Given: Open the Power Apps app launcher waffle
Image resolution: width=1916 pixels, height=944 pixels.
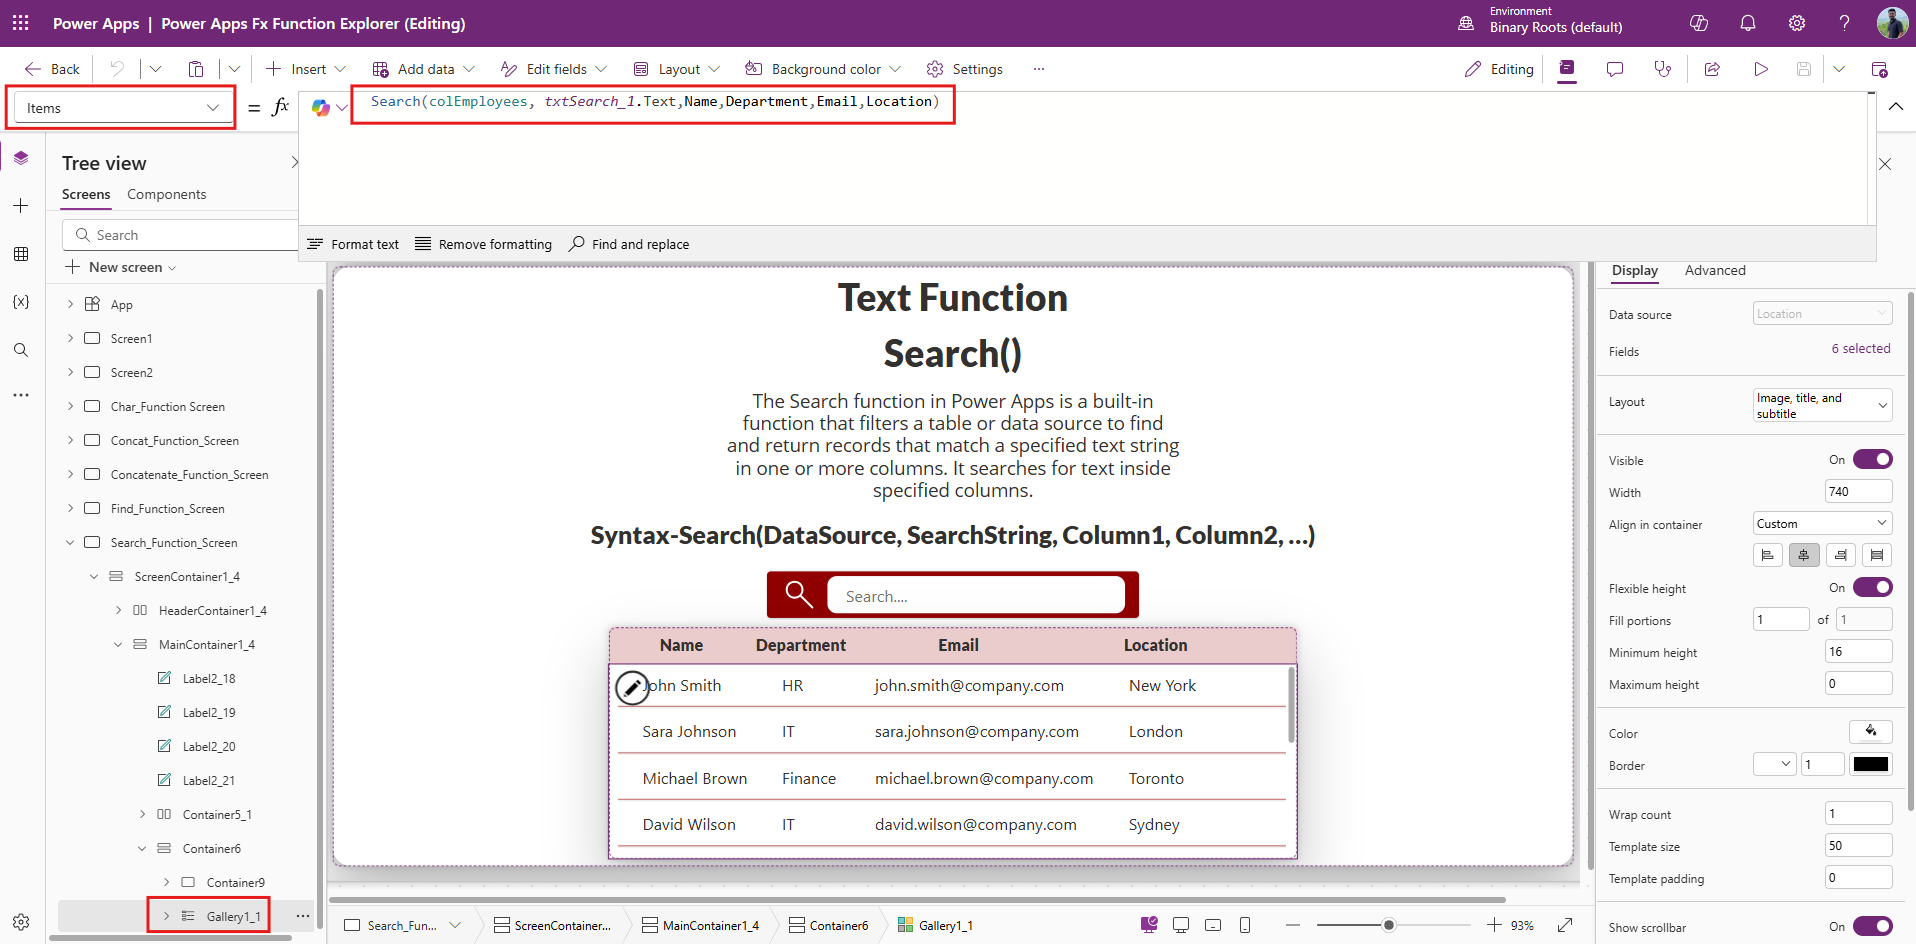Looking at the screenshot, I should pos(20,23).
